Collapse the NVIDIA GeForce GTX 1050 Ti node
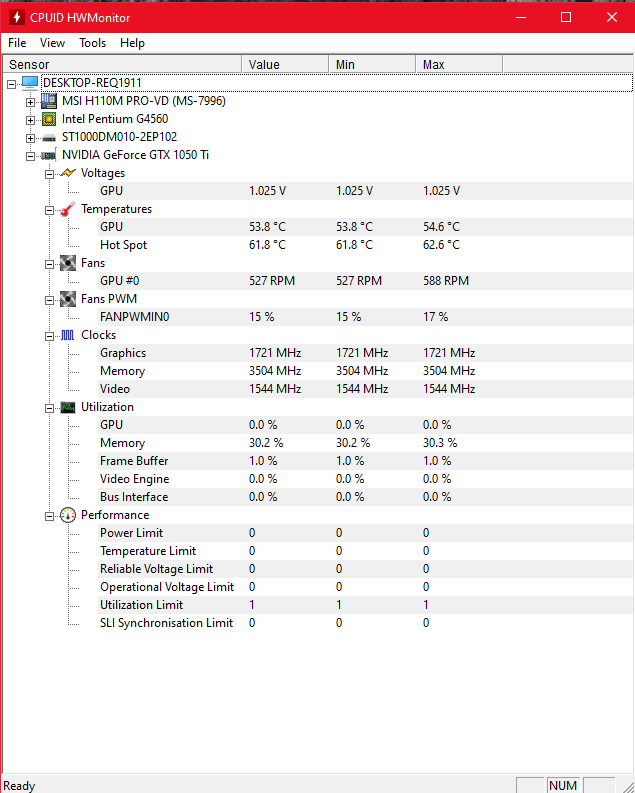 (30, 155)
